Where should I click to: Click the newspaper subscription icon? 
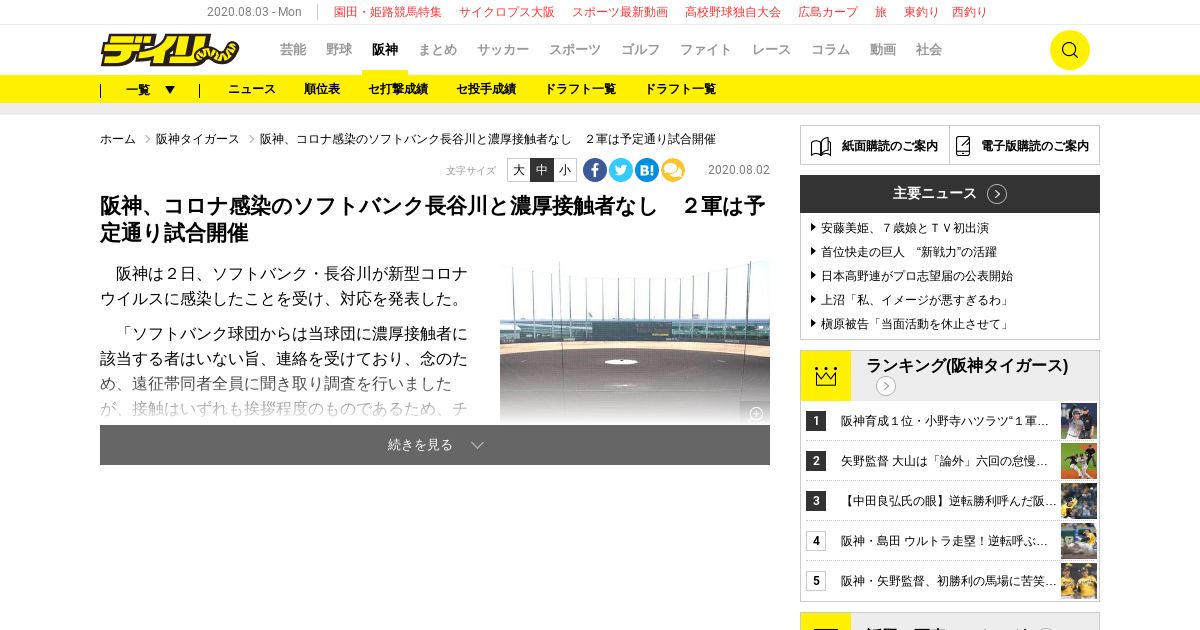point(821,146)
